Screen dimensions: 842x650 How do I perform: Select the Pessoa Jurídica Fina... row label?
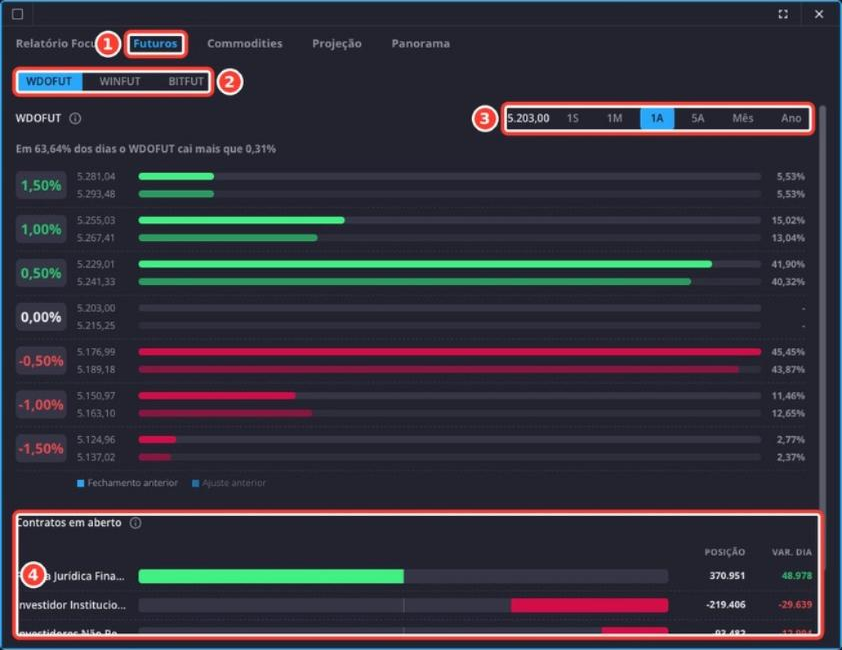click(x=72, y=576)
